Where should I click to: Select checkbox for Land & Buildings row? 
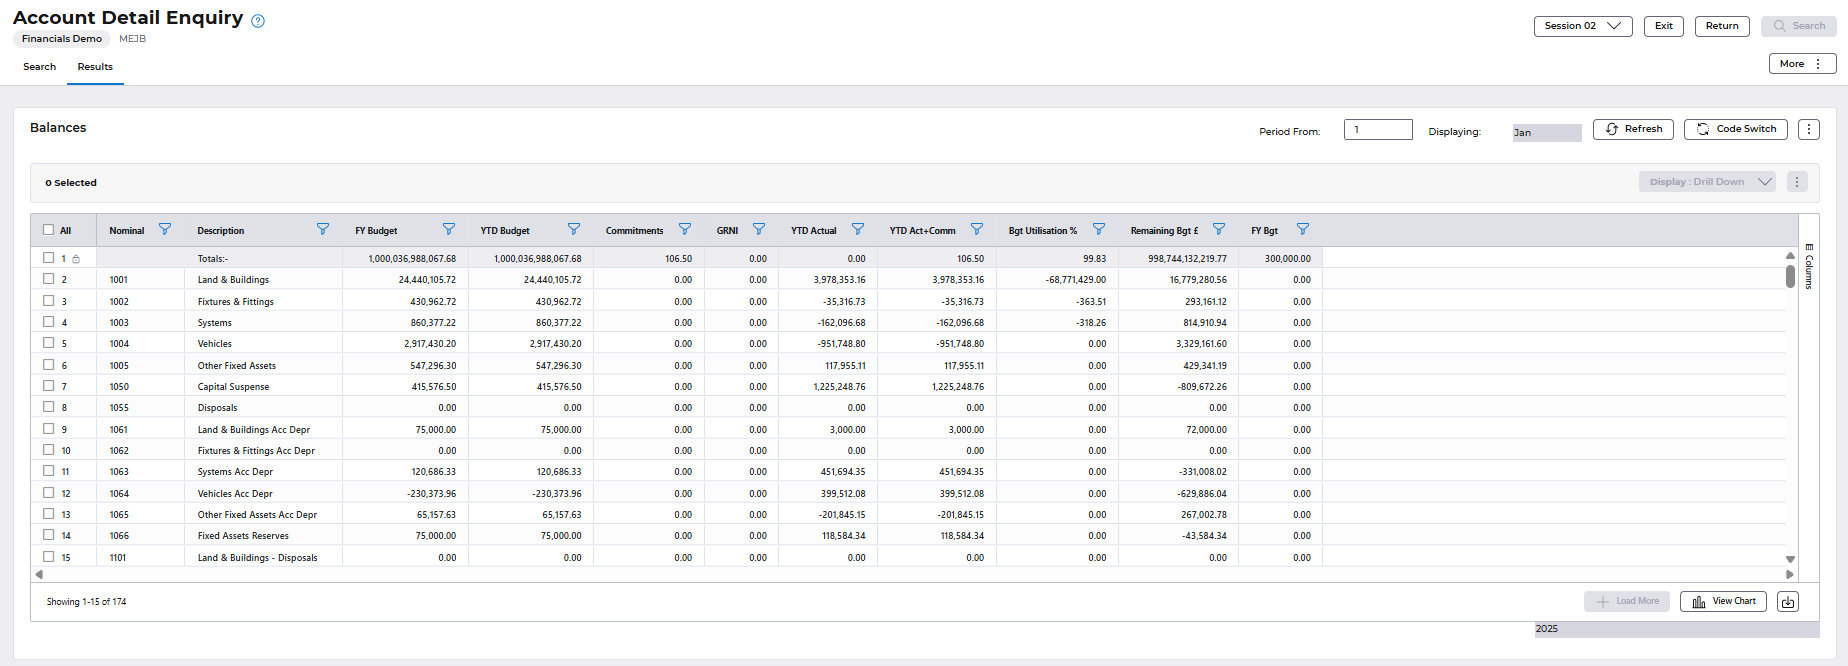pos(48,279)
